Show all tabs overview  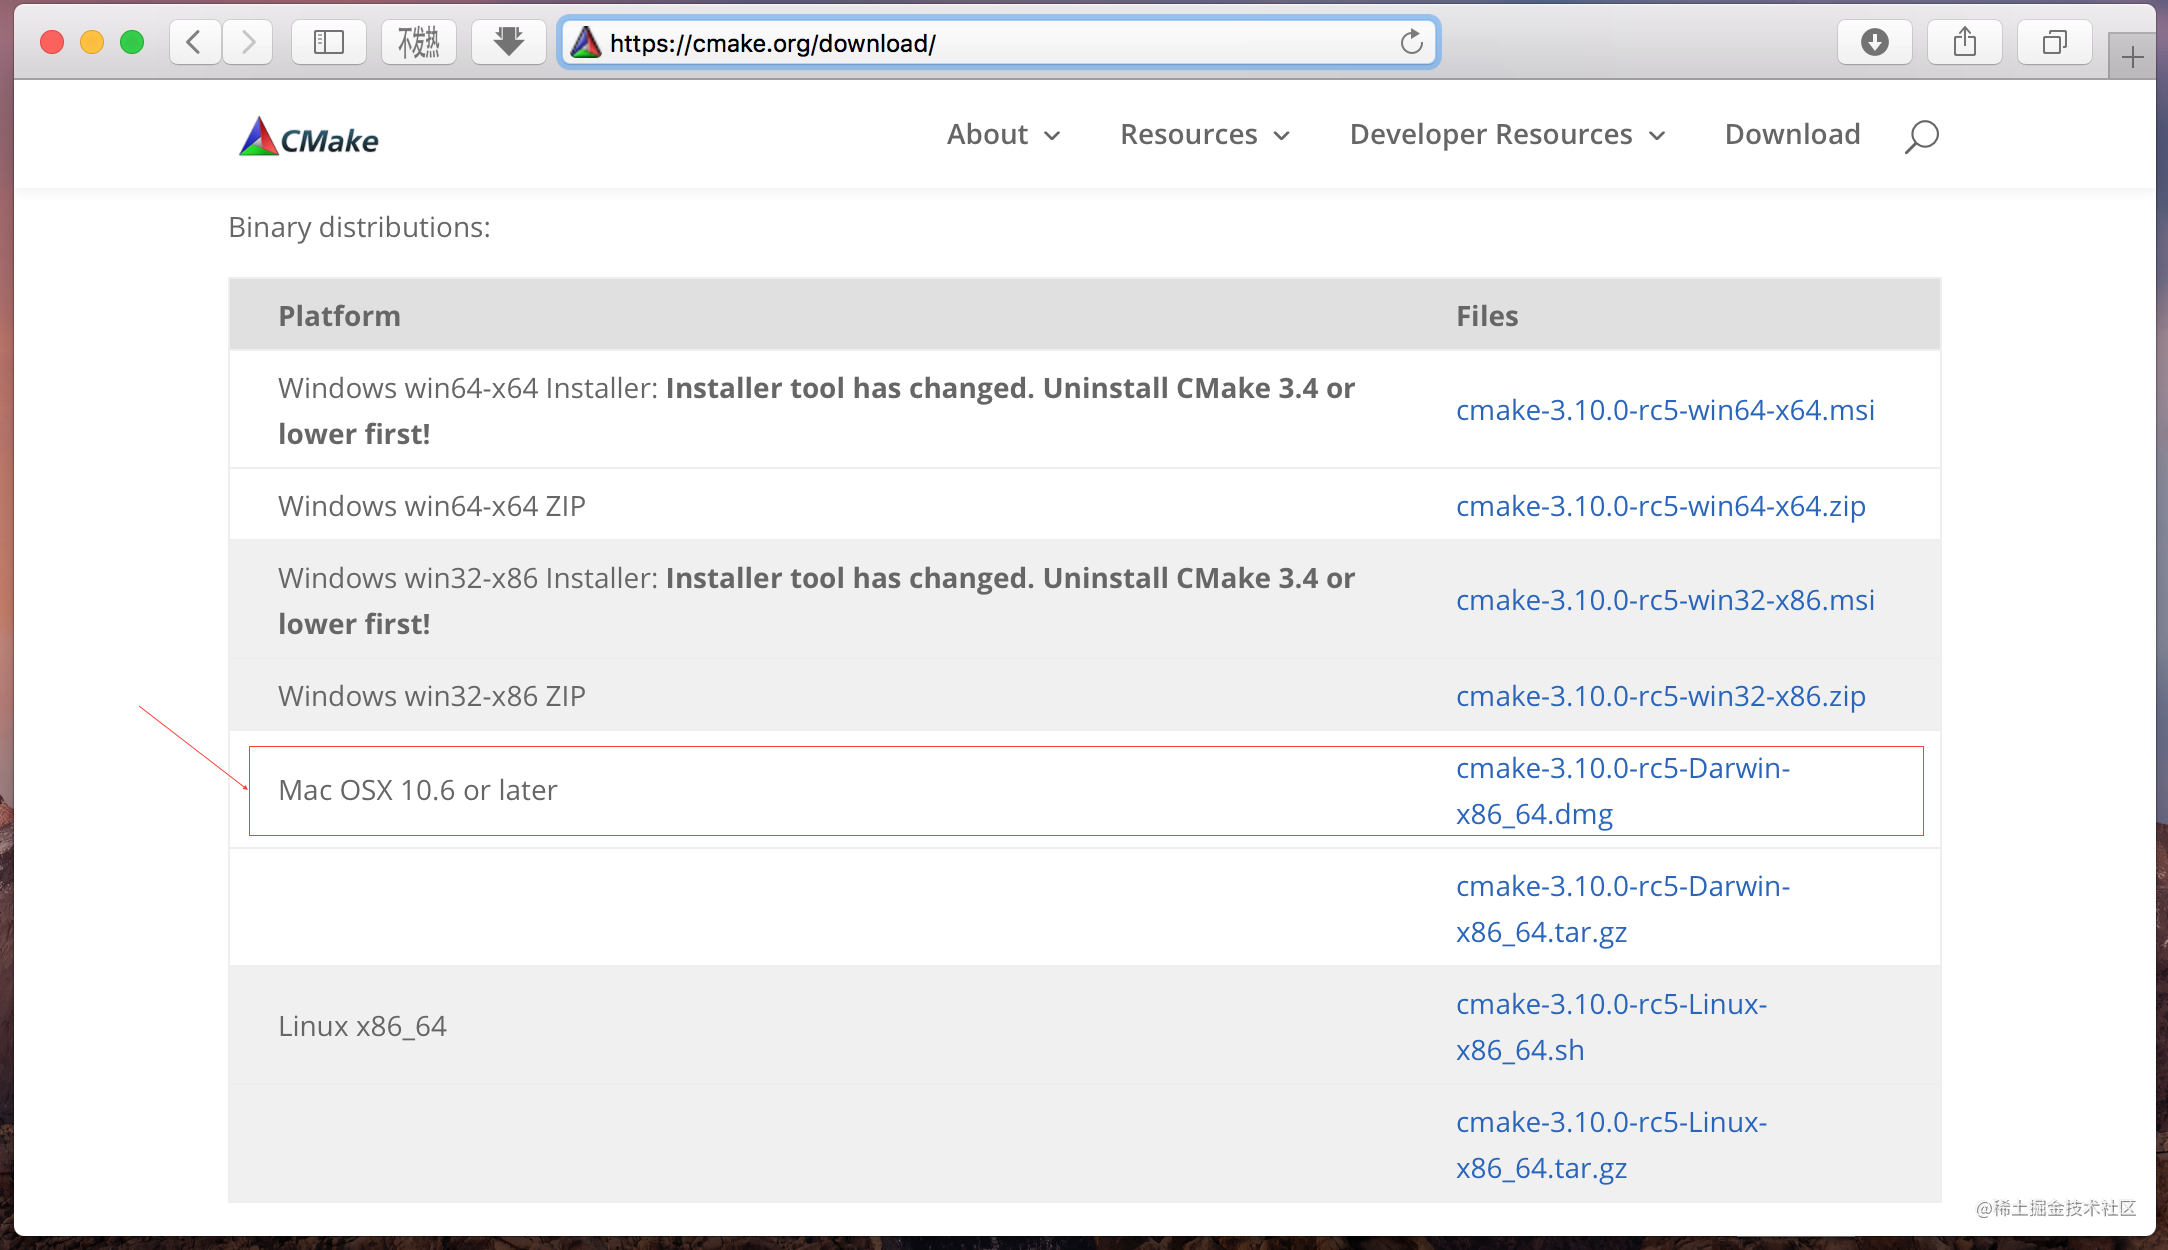pyautogui.click(x=2054, y=42)
